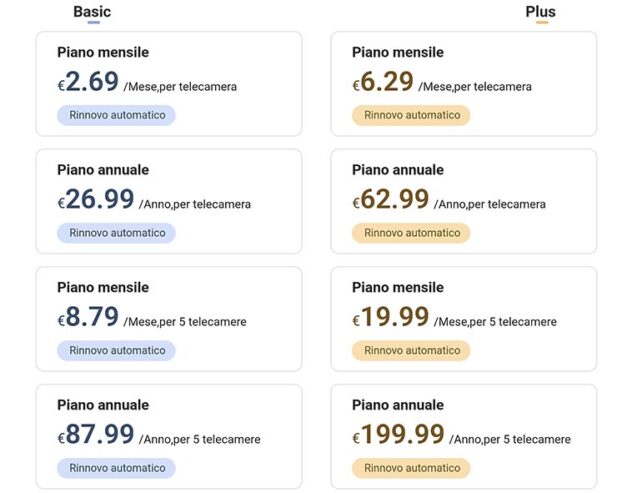The height and width of the screenshot is (493, 617).
Task: Pick the Plus €19.99 five-camera monthly card
Action: pos(463,319)
